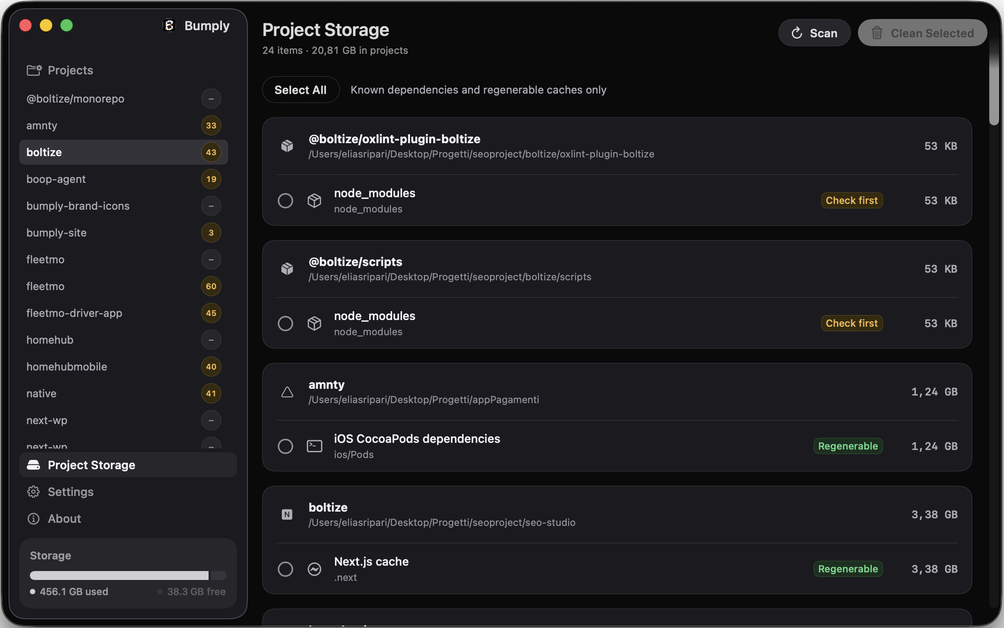Click Regenerable tag on iOS CocoaPods dependencies
1004x628 pixels.
[848, 446]
